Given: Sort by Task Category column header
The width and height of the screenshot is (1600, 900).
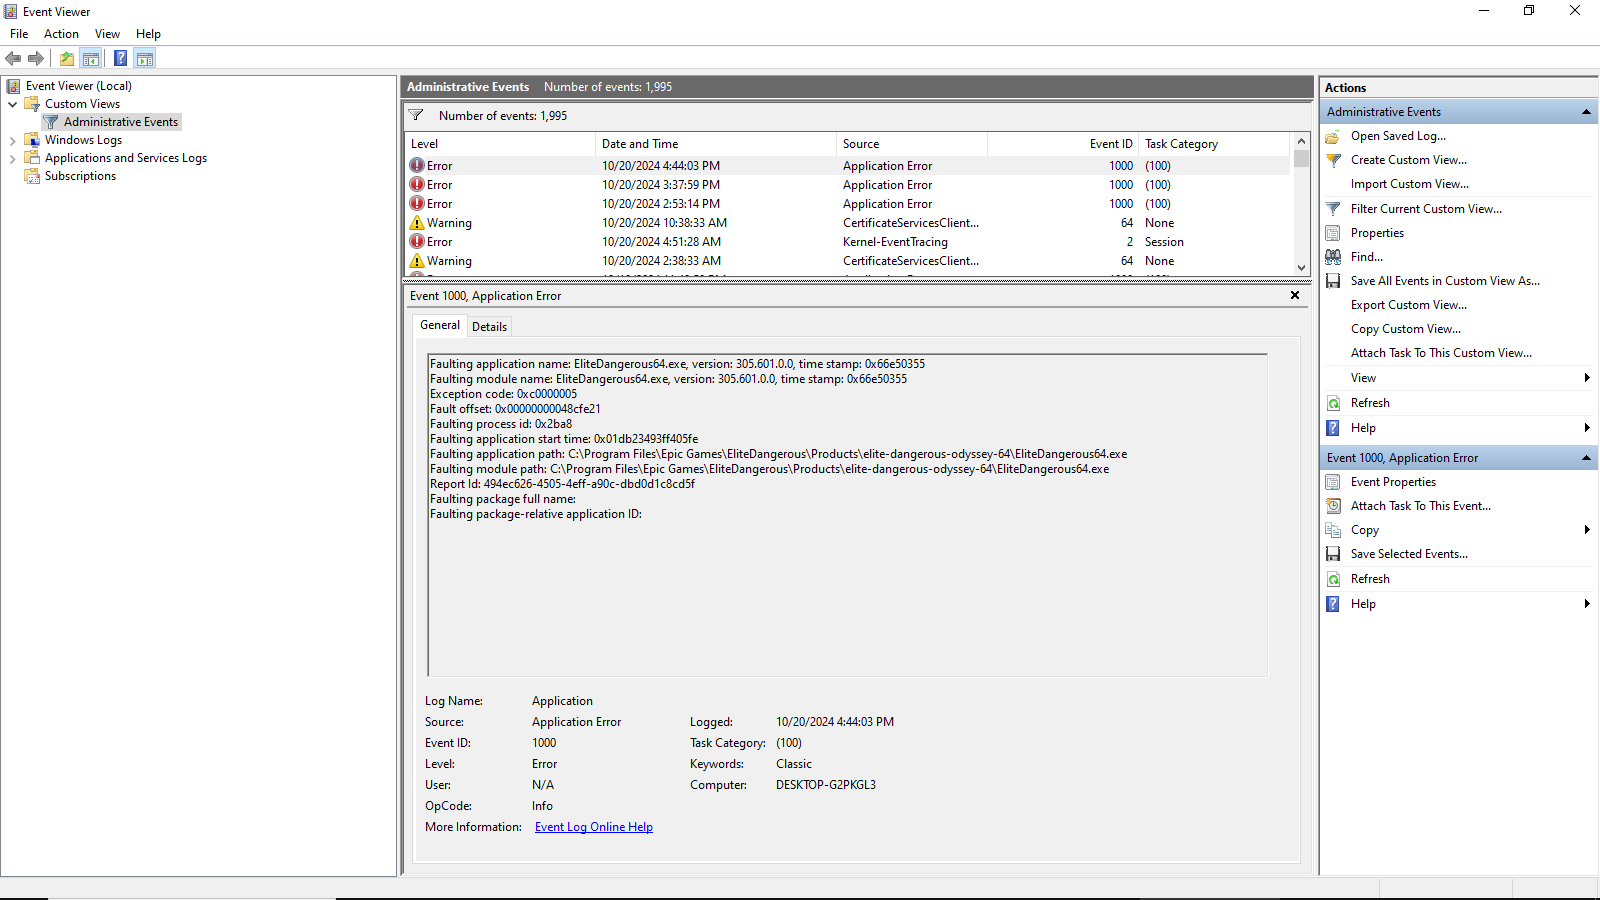Looking at the screenshot, I should [x=1215, y=144].
